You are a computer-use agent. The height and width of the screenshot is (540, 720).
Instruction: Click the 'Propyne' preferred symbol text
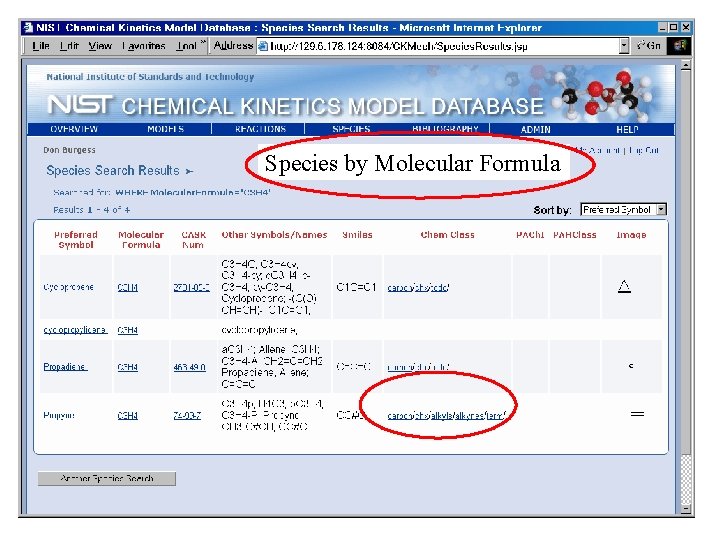[x=59, y=415]
